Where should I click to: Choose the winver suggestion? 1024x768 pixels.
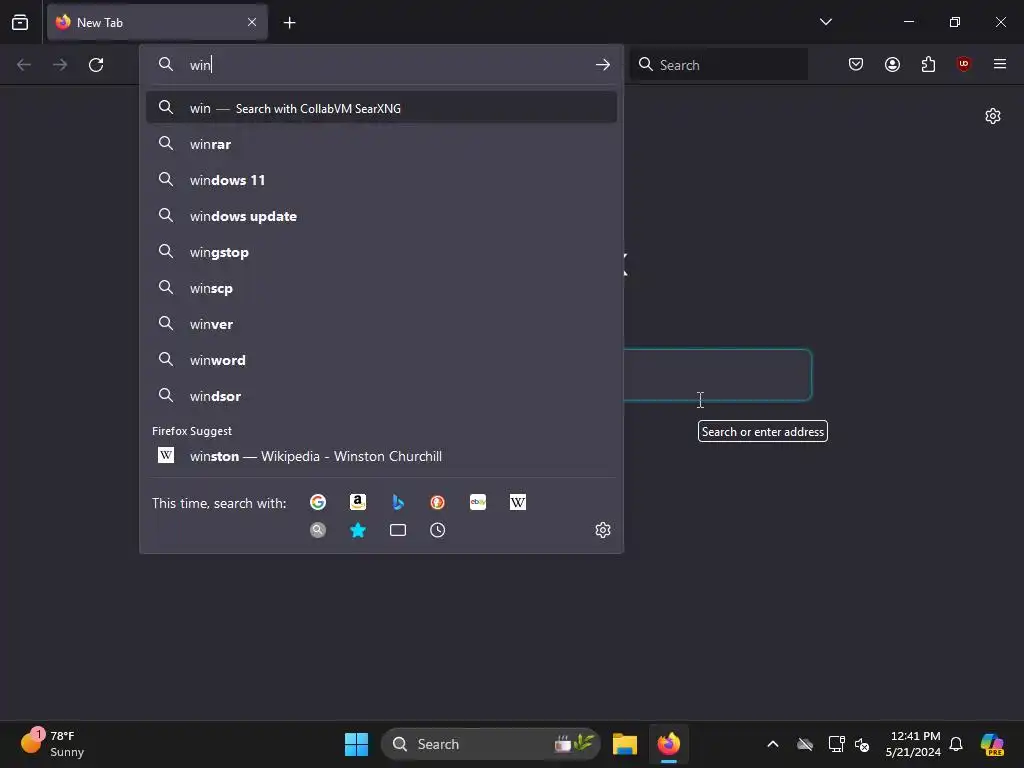pos(381,323)
